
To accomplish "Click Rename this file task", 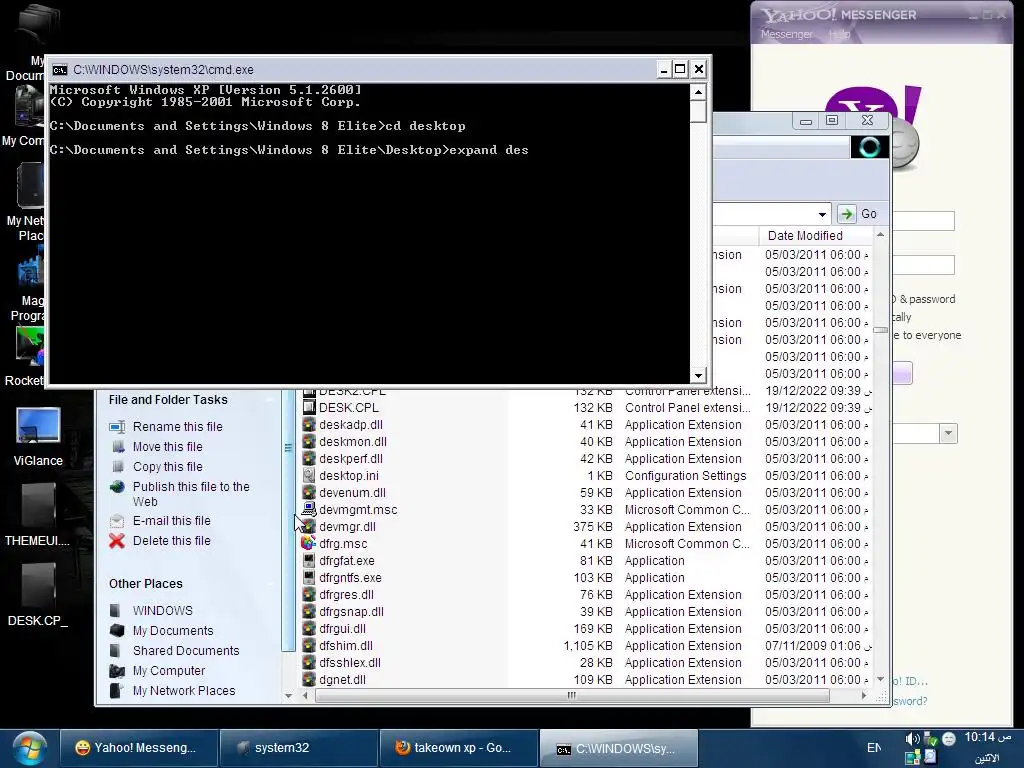I will point(177,426).
